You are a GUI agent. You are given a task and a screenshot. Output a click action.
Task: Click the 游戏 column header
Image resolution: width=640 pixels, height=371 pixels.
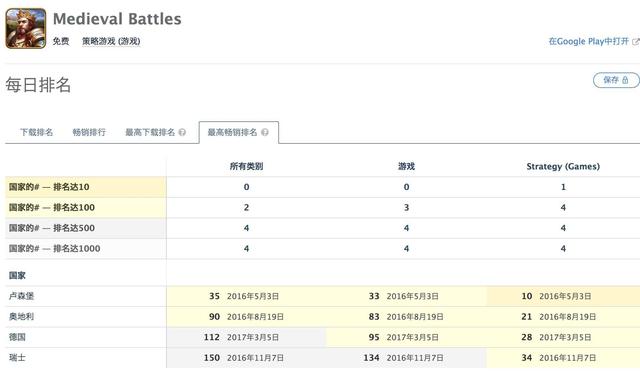click(406, 166)
